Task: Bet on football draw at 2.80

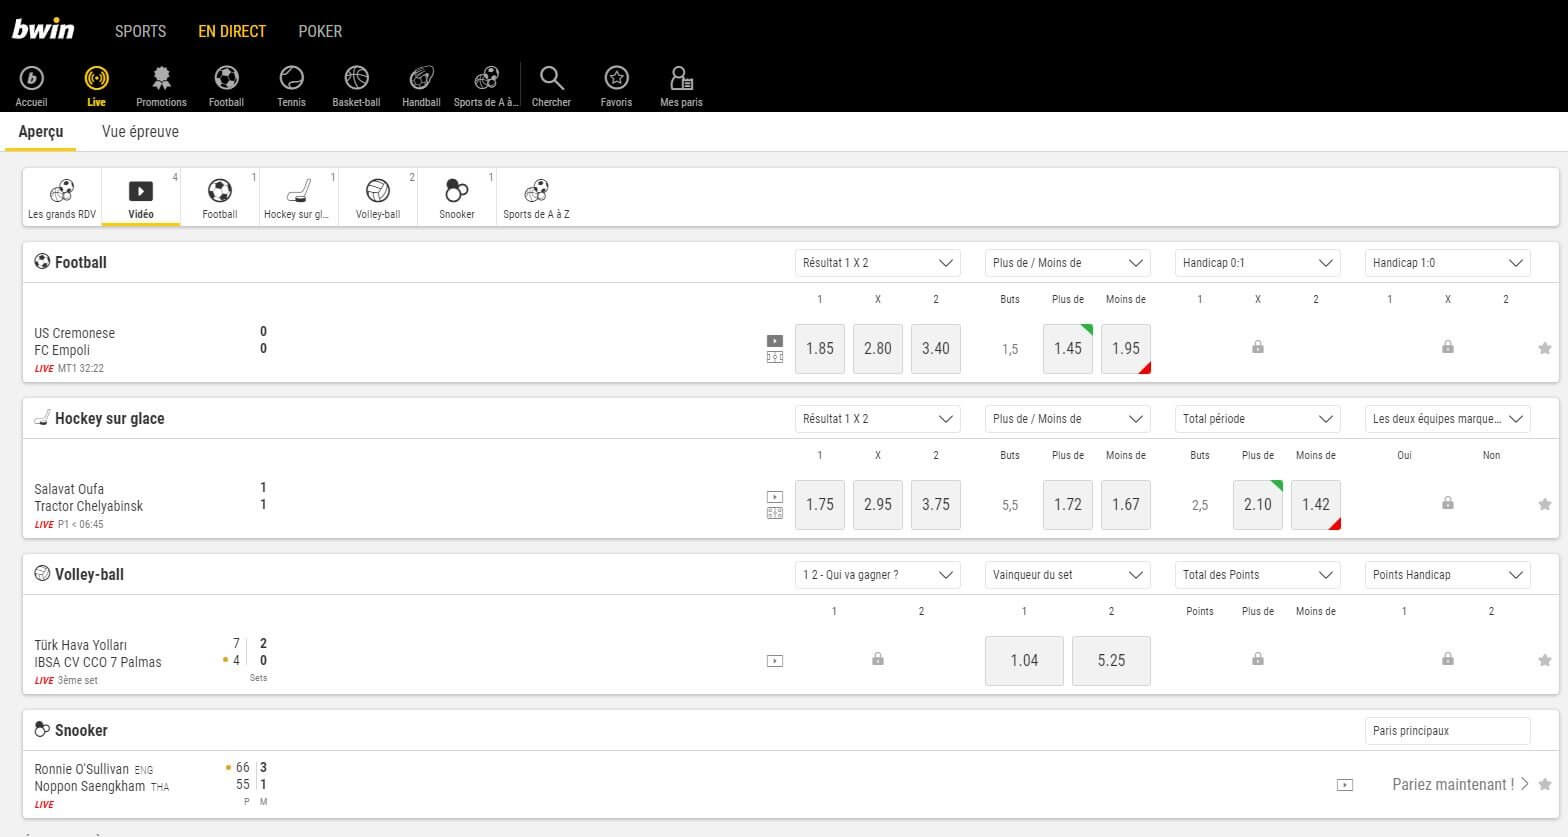Action: pos(878,349)
